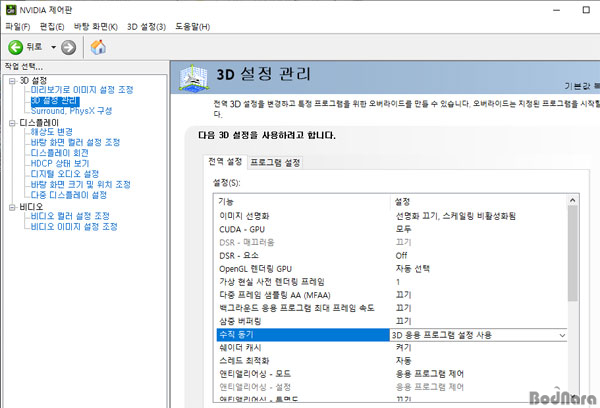Open Surround, PhysX 구성 link
600x408 pixels.
pos(71,111)
